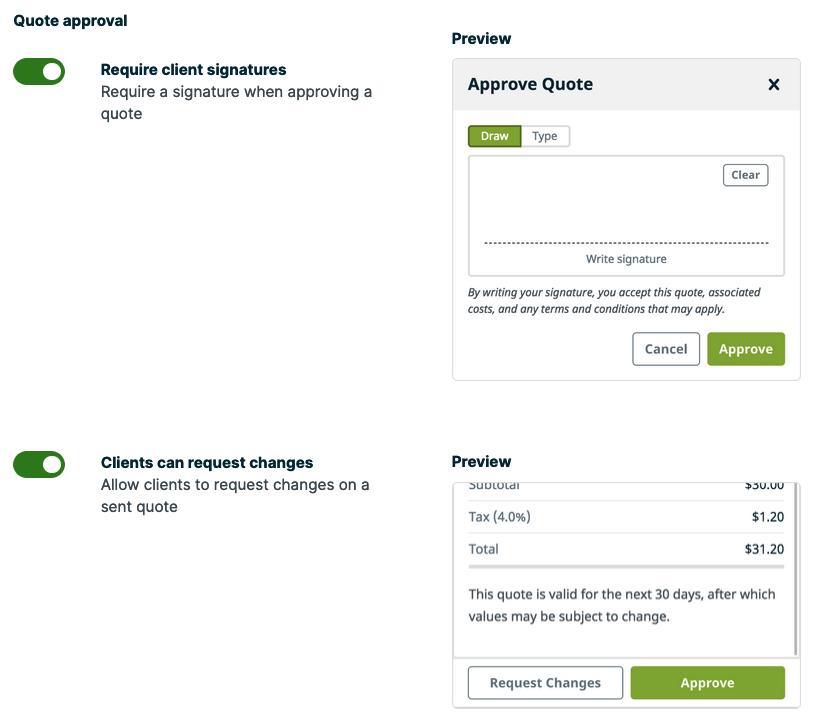The image size is (816, 724).
Task: Close the Approve Quote dialog
Action: (774, 85)
